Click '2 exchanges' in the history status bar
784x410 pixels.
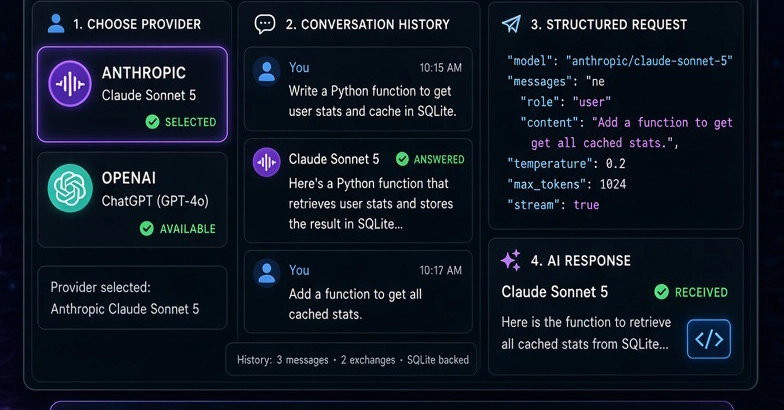coord(368,360)
